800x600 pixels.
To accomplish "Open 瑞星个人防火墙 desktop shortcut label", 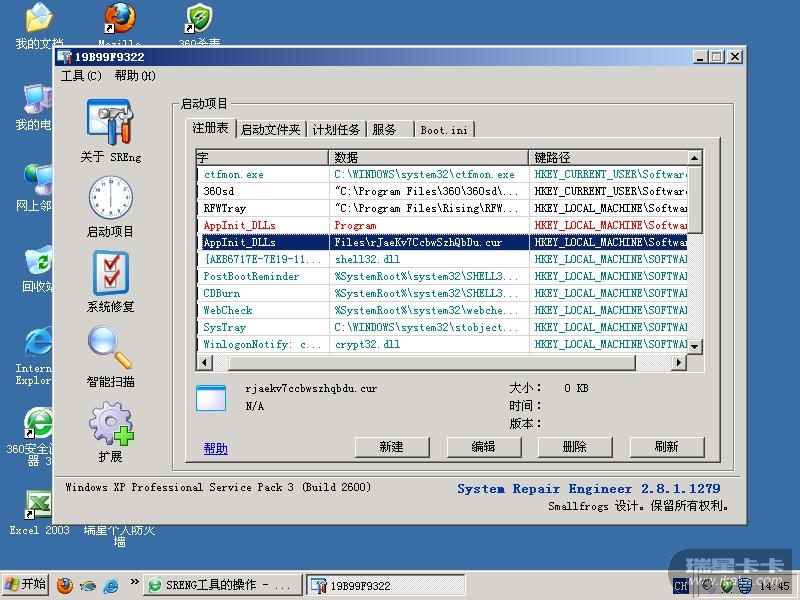I will 119,535.
